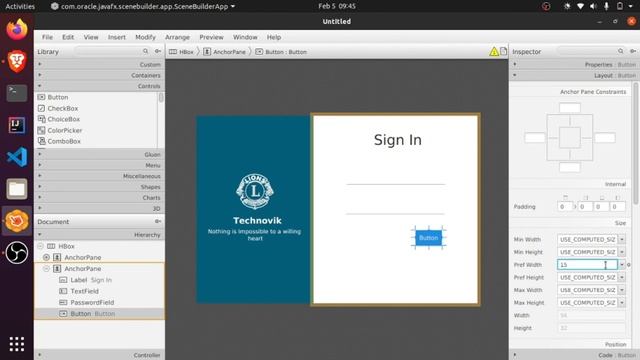Image resolution: width=640 pixels, height=360 pixels.
Task: Open the Document panel options menu
Action: pyautogui.click(x=158, y=222)
